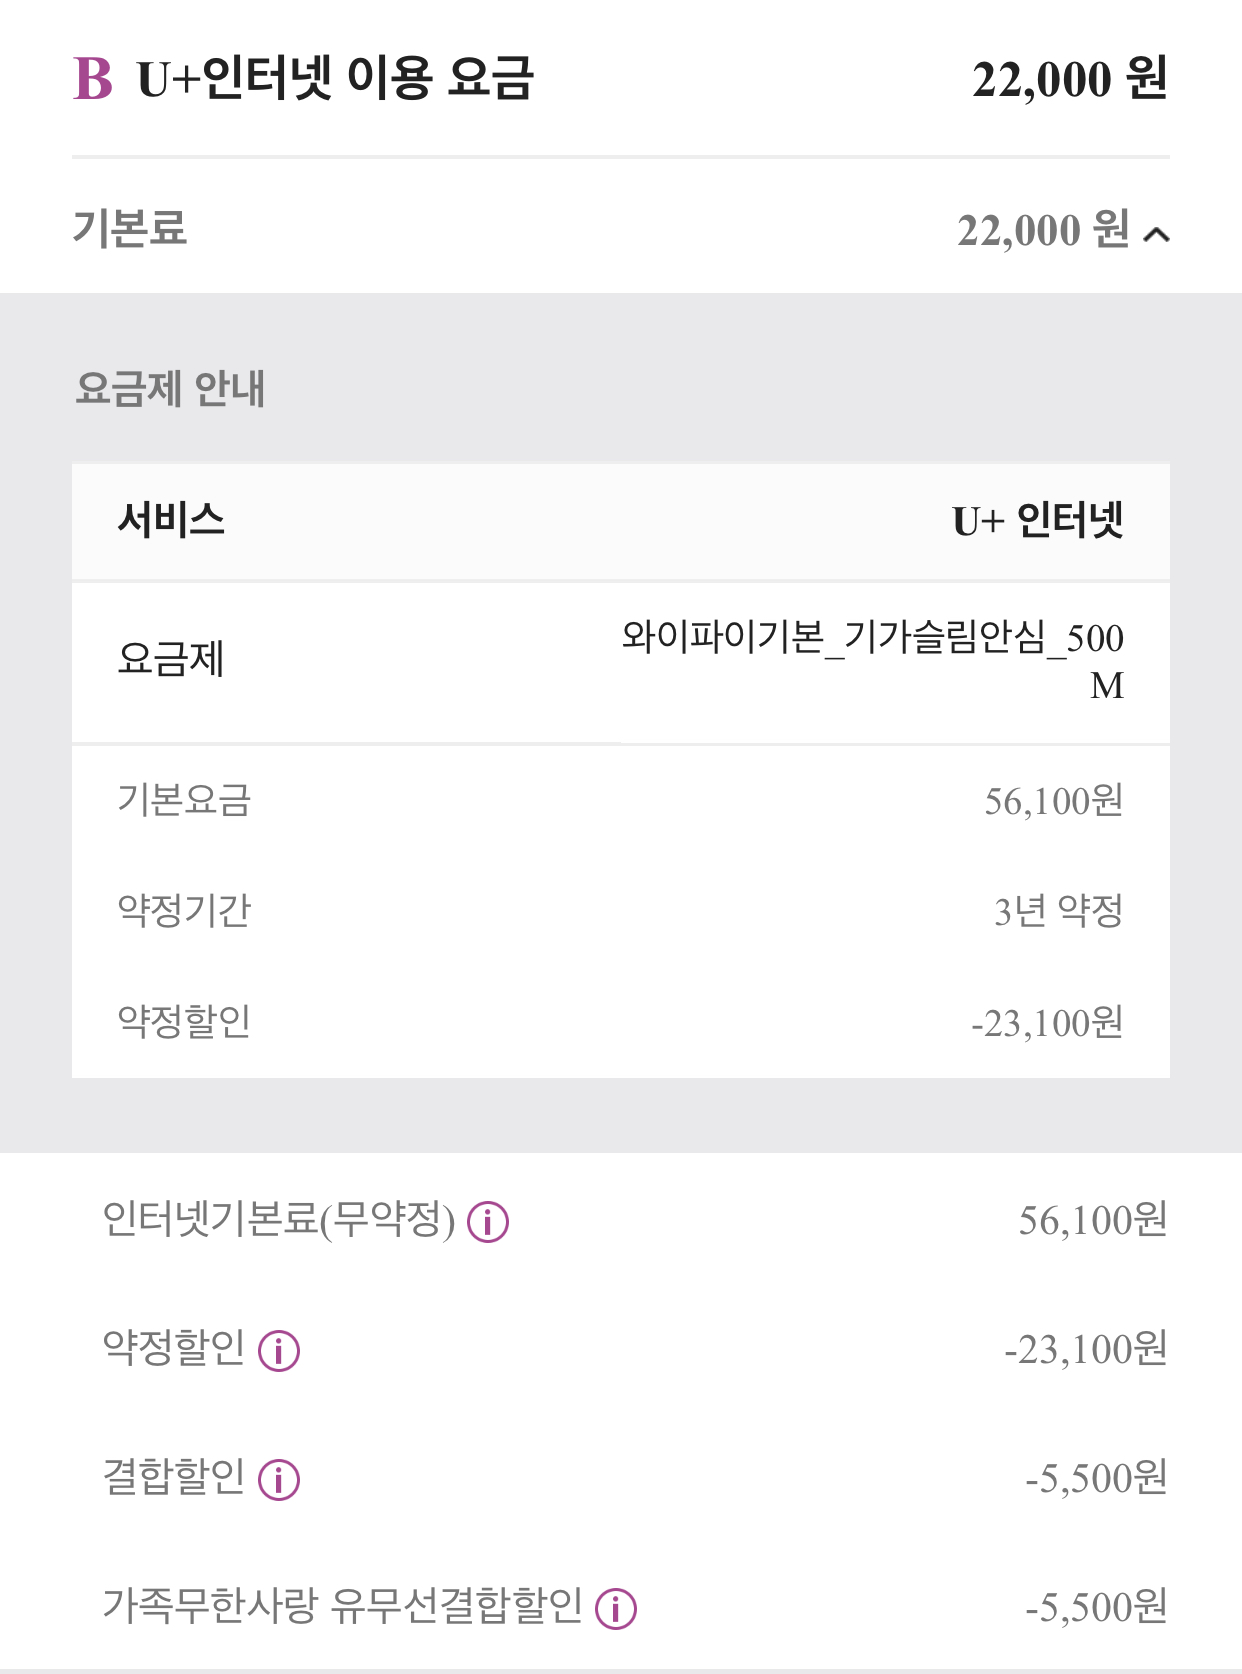1242x1674 pixels.
Task: Click the 결합할인 label text
Action: [x=174, y=1477]
